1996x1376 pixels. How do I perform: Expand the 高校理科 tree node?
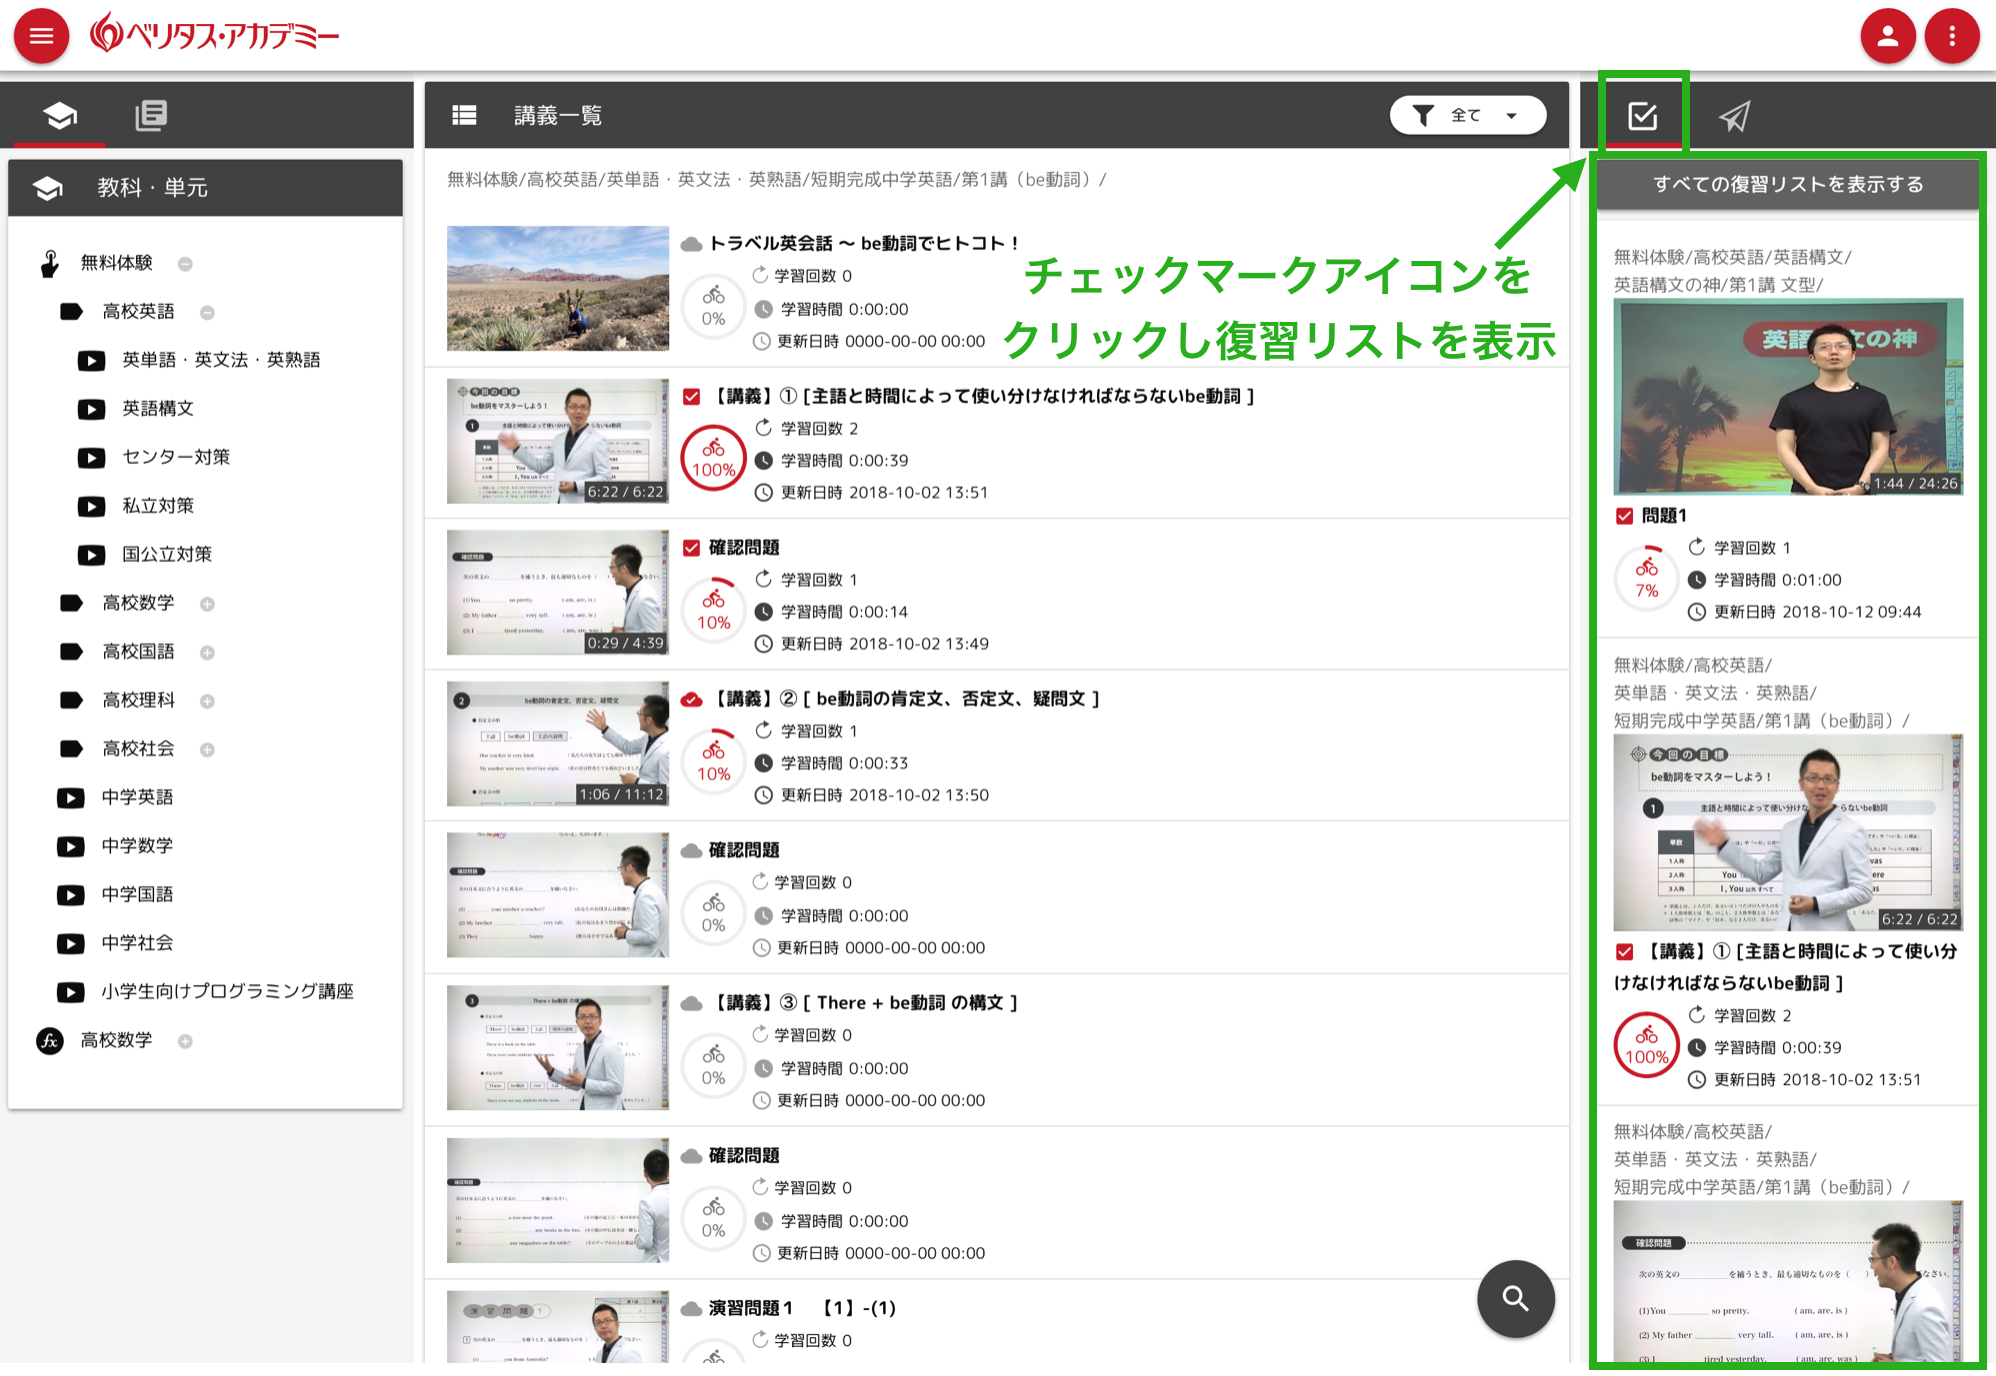point(207,701)
